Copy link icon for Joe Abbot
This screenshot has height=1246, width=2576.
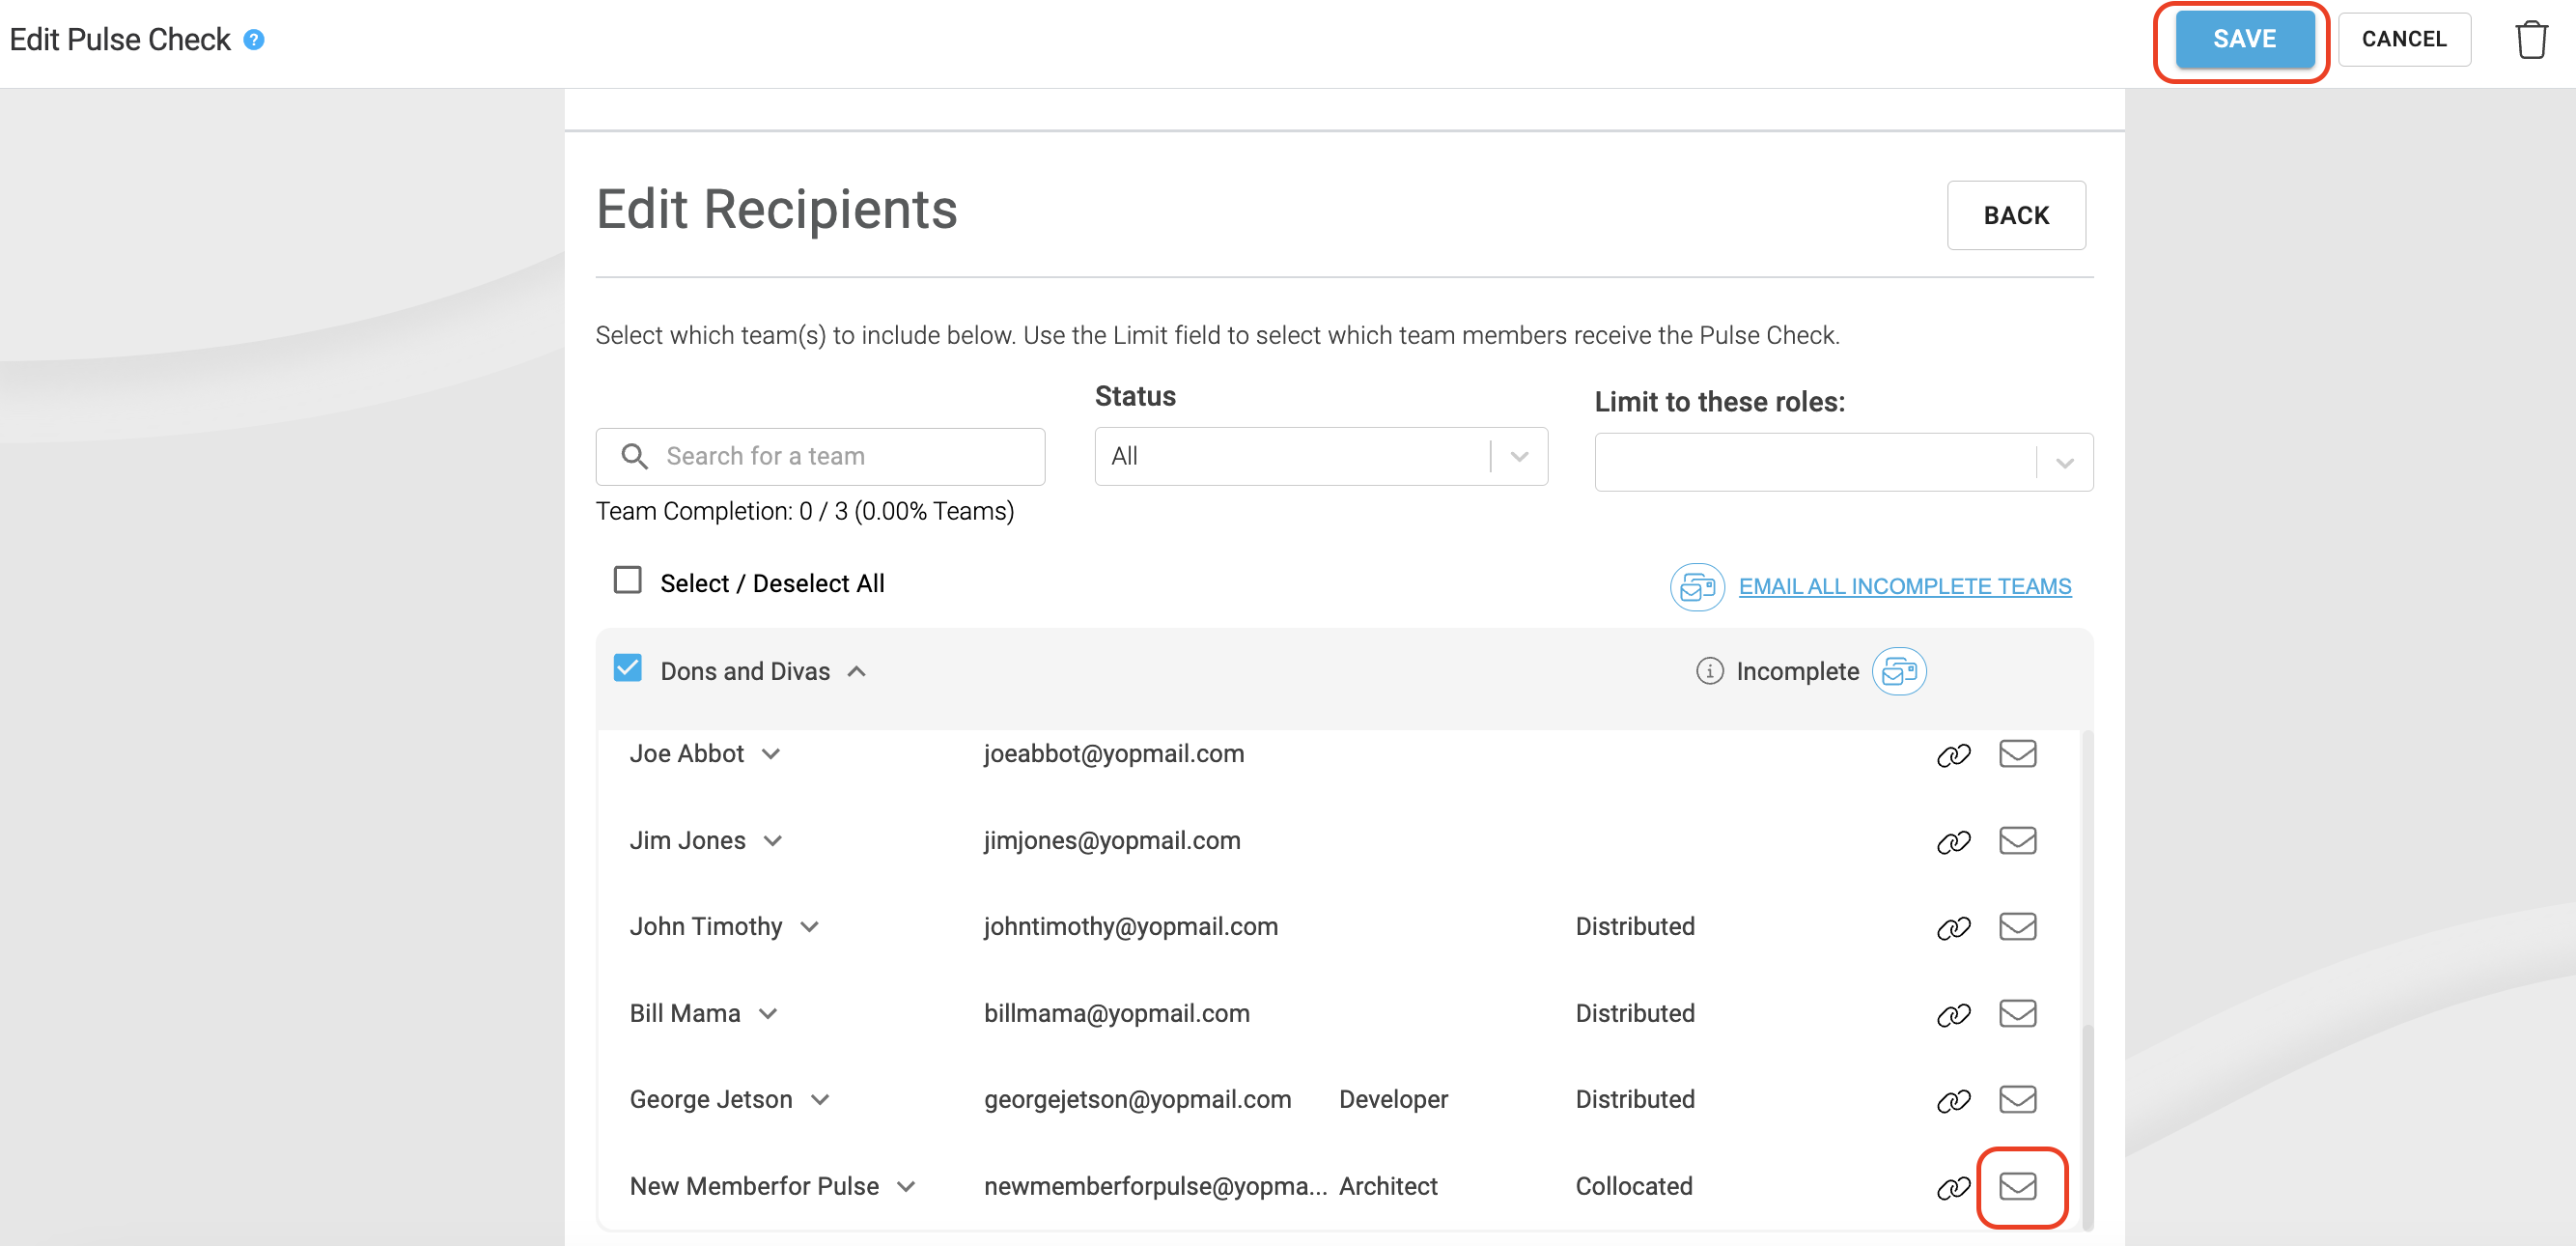tap(1953, 755)
